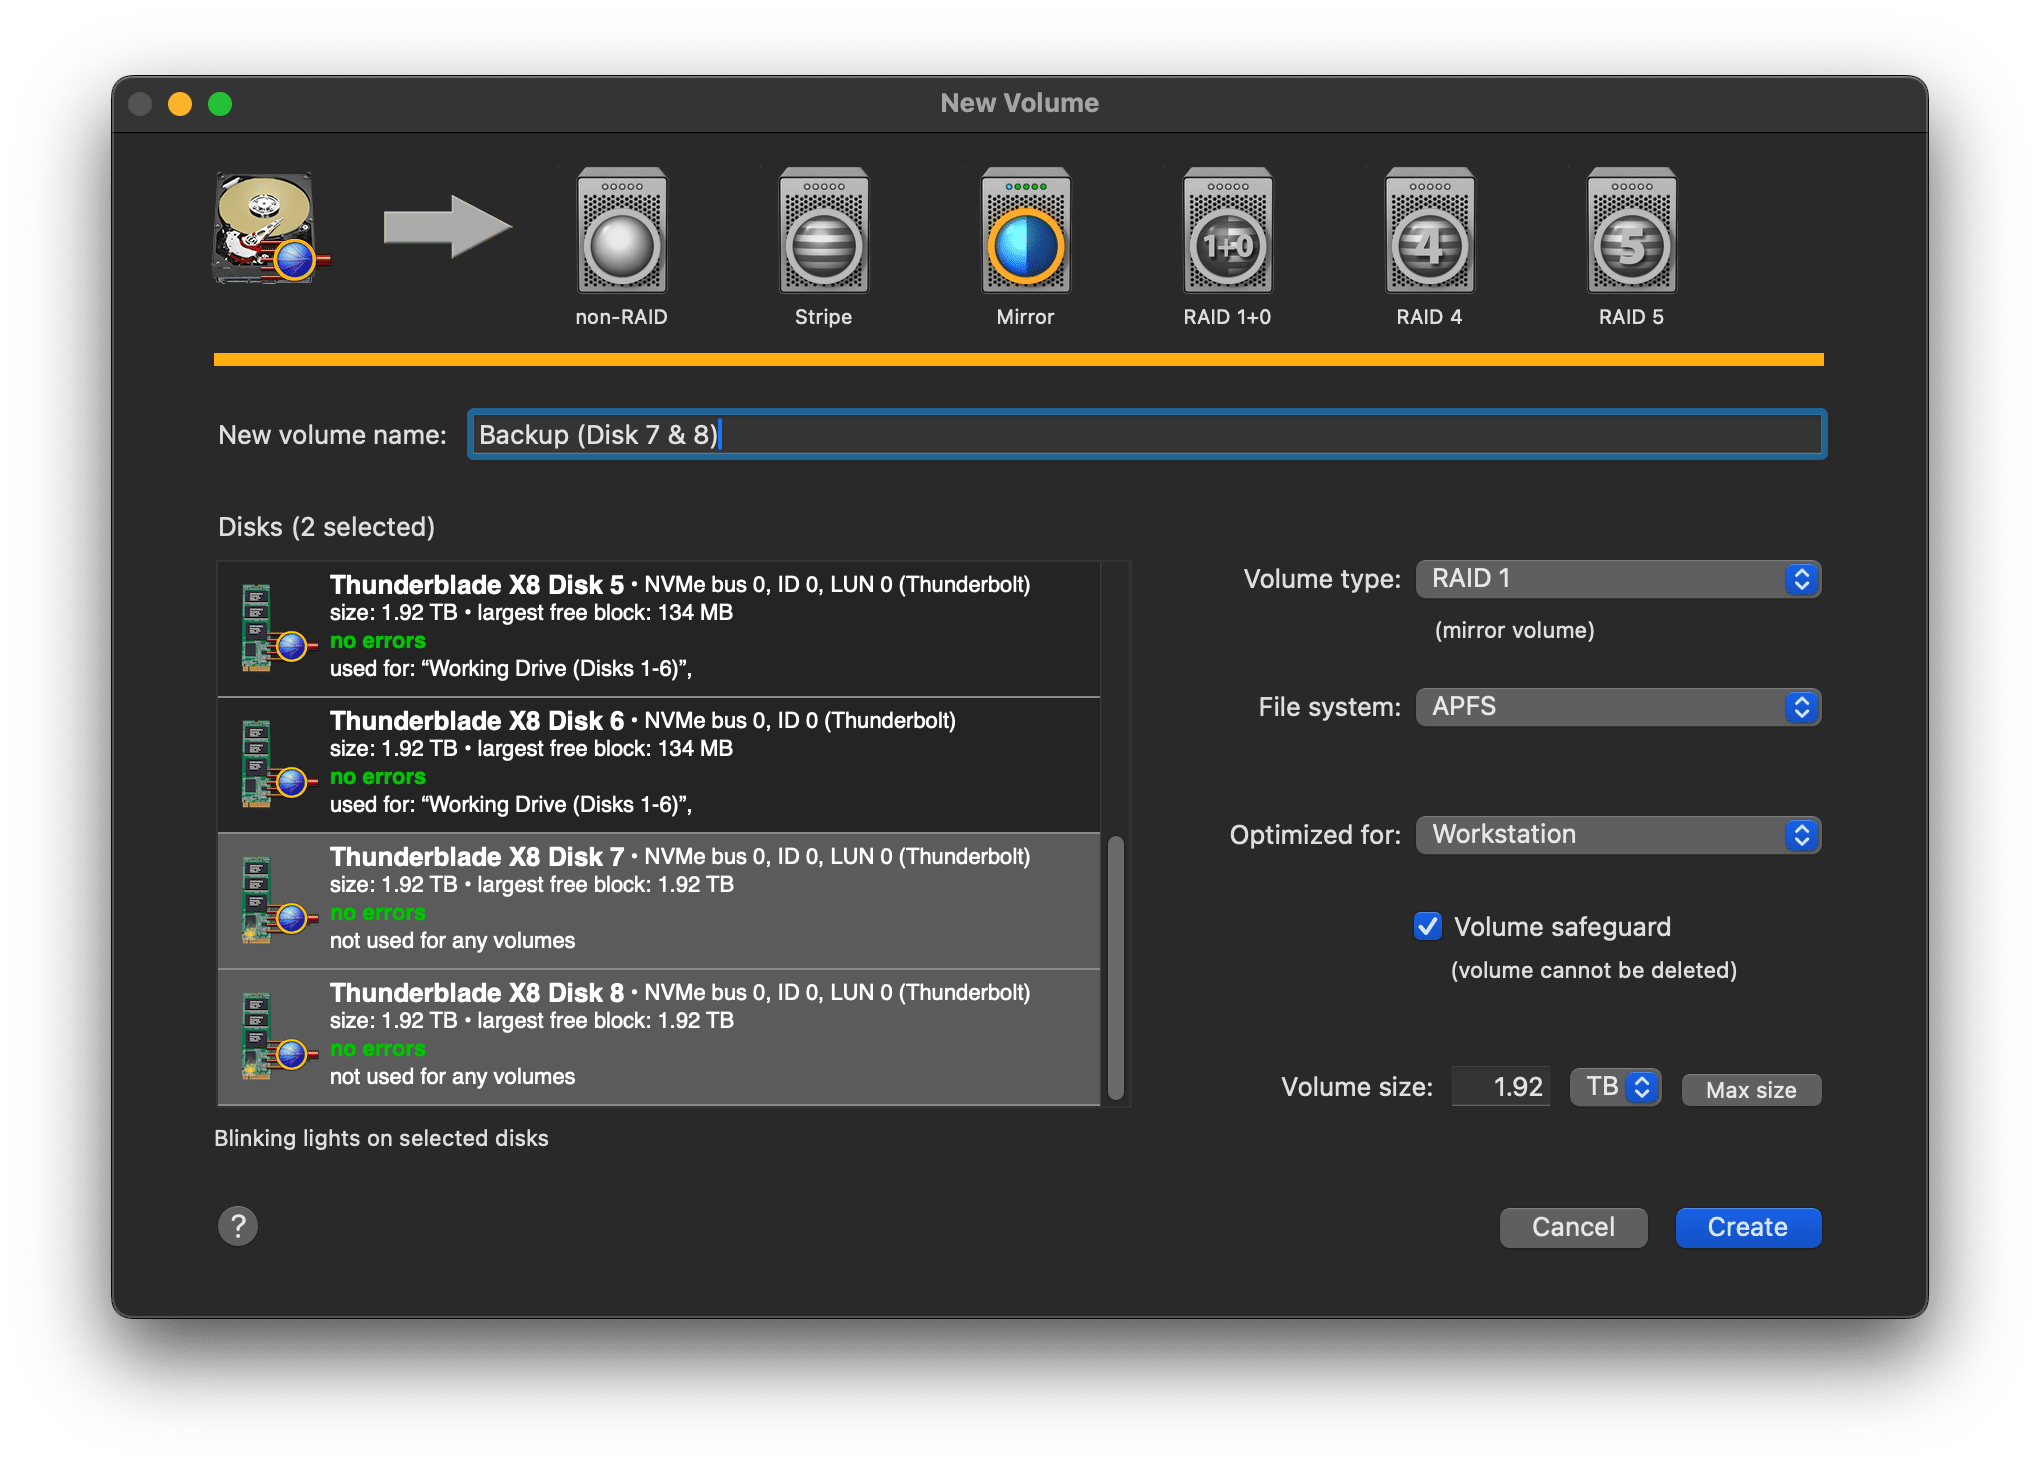Choose the RAID 5 icon
Image resolution: width=2040 pixels, height=1466 pixels.
(x=1631, y=233)
